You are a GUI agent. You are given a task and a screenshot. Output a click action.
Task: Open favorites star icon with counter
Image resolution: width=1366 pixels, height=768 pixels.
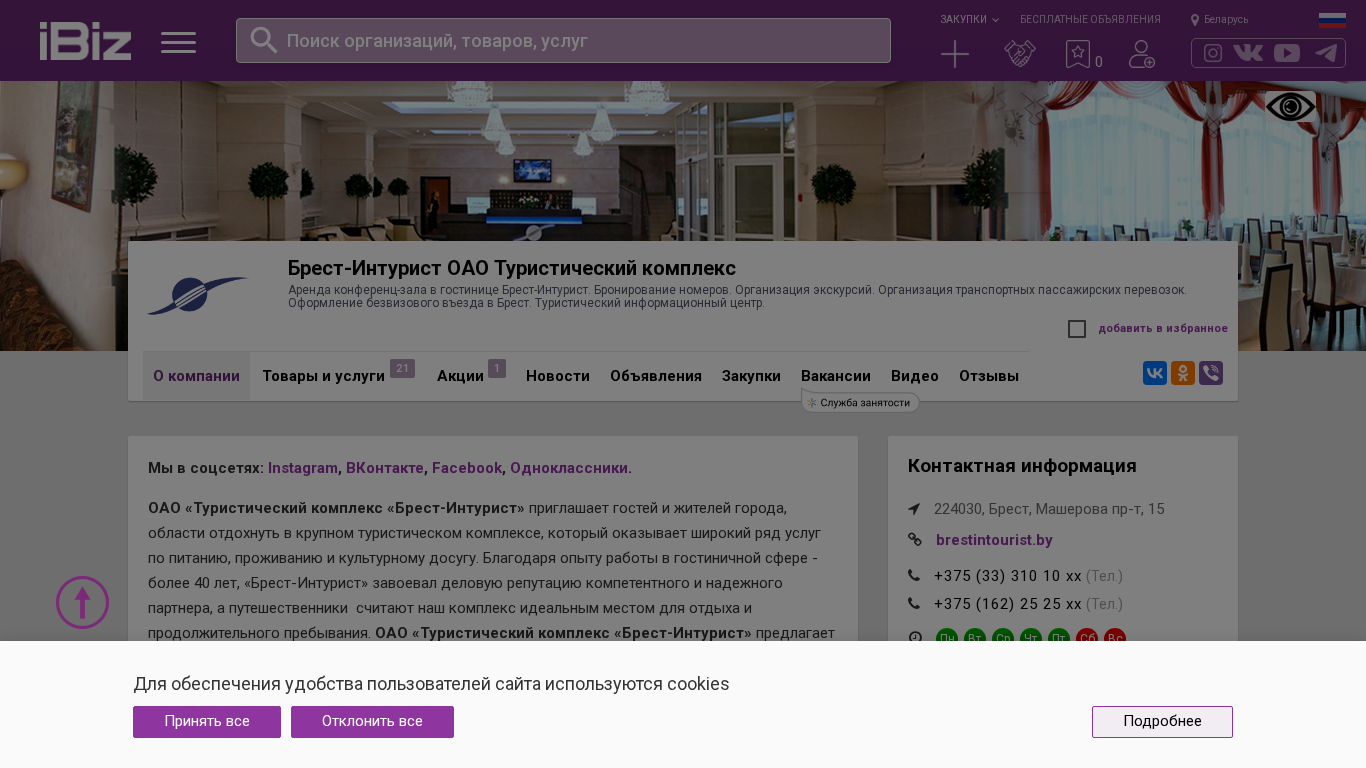[1084, 55]
